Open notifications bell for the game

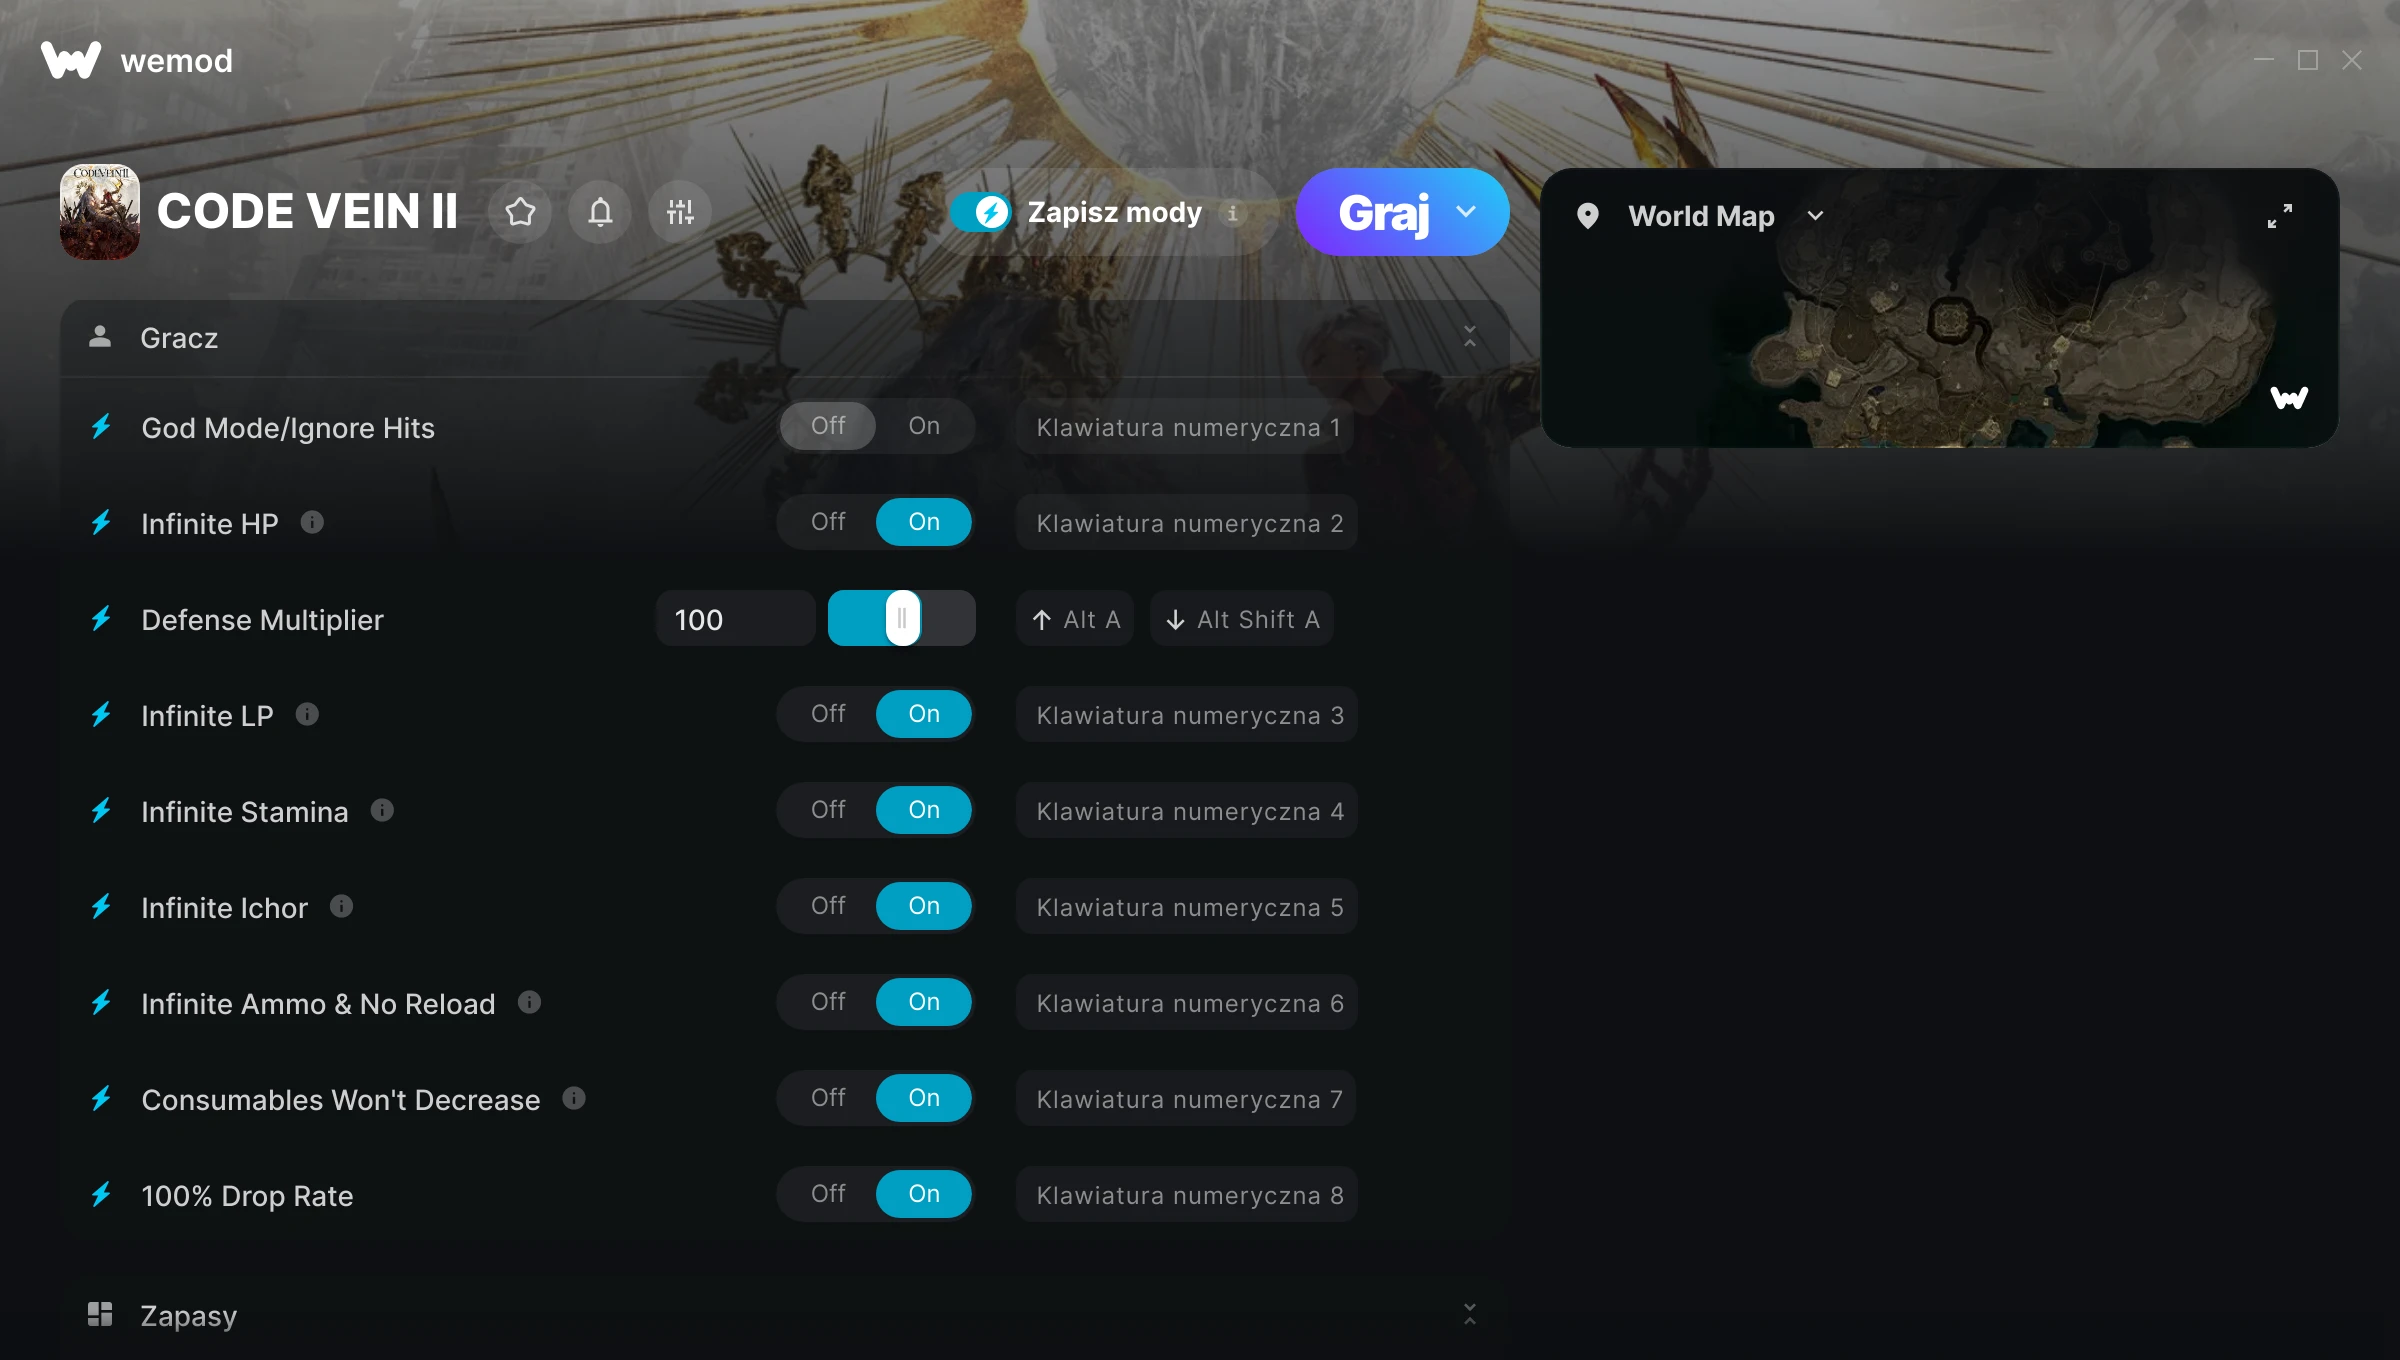600,212
